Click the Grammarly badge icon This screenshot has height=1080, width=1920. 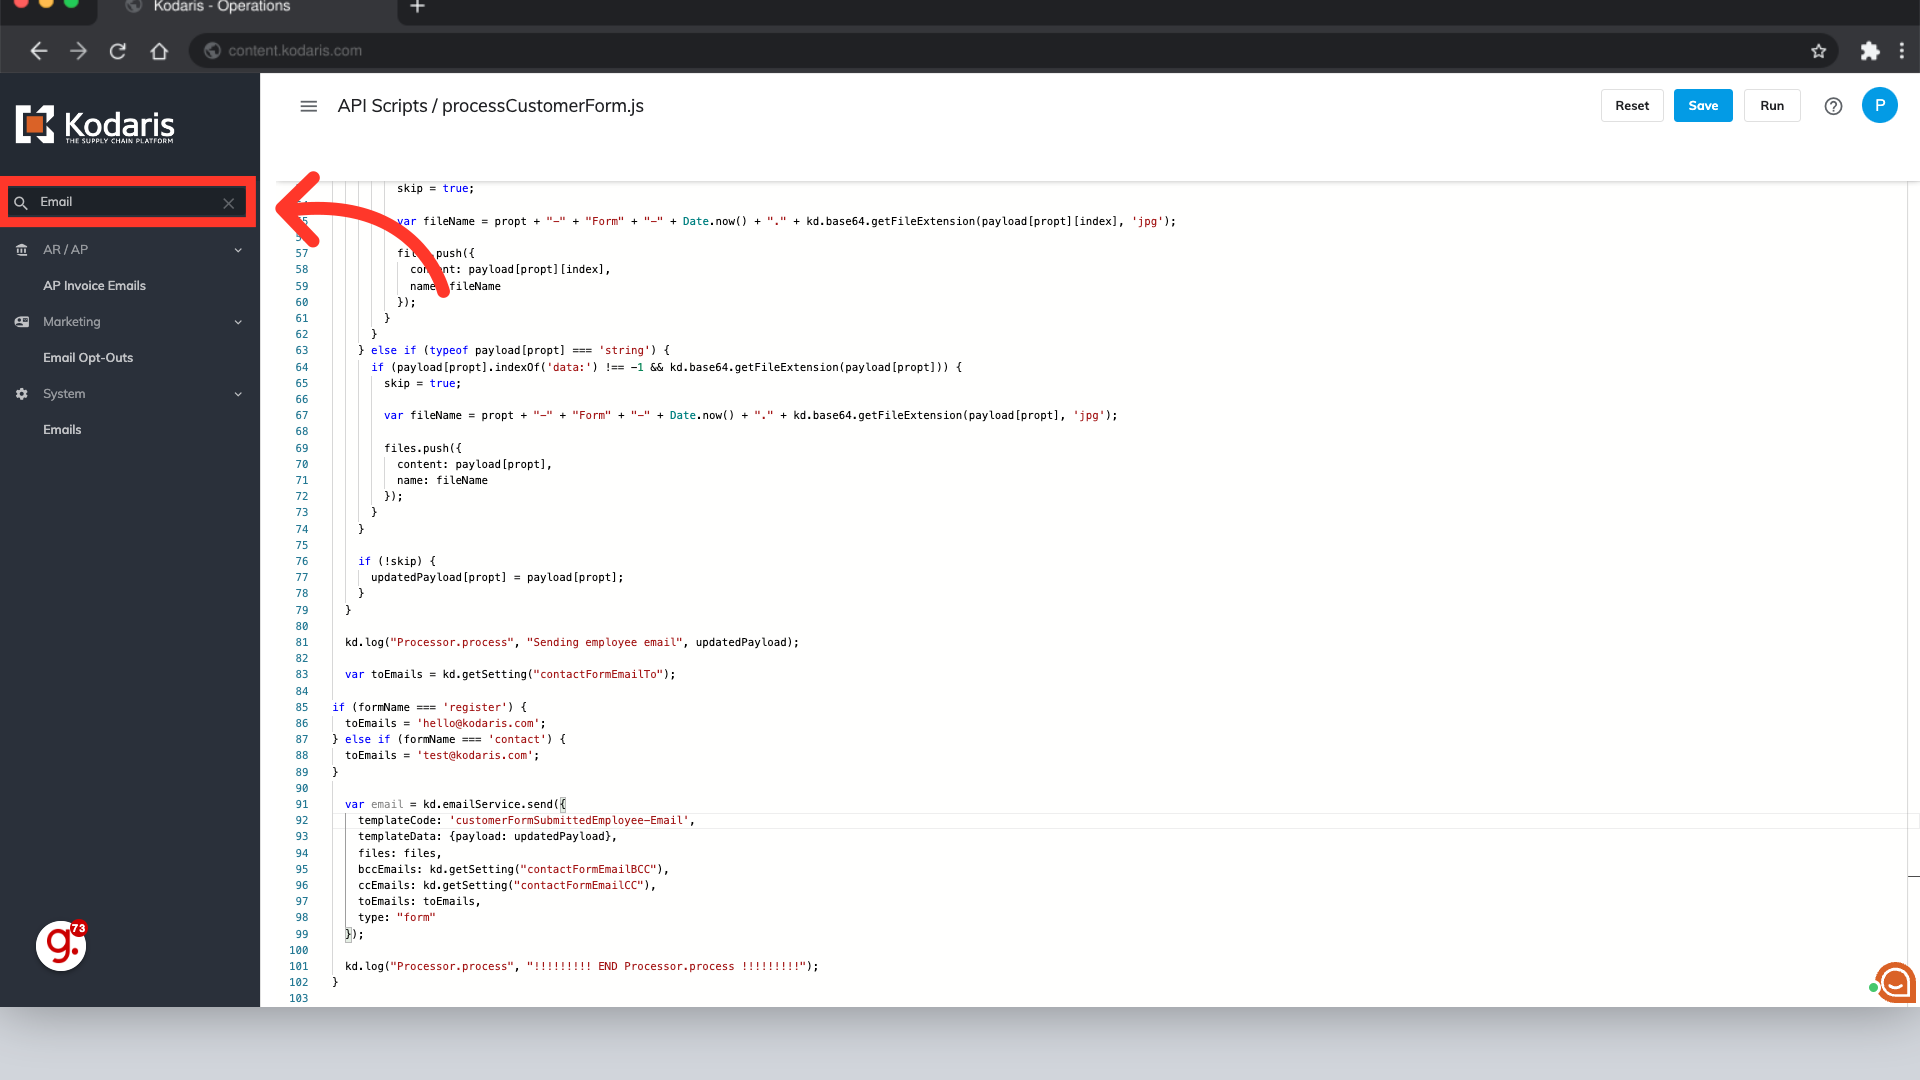tap(61, 945)
